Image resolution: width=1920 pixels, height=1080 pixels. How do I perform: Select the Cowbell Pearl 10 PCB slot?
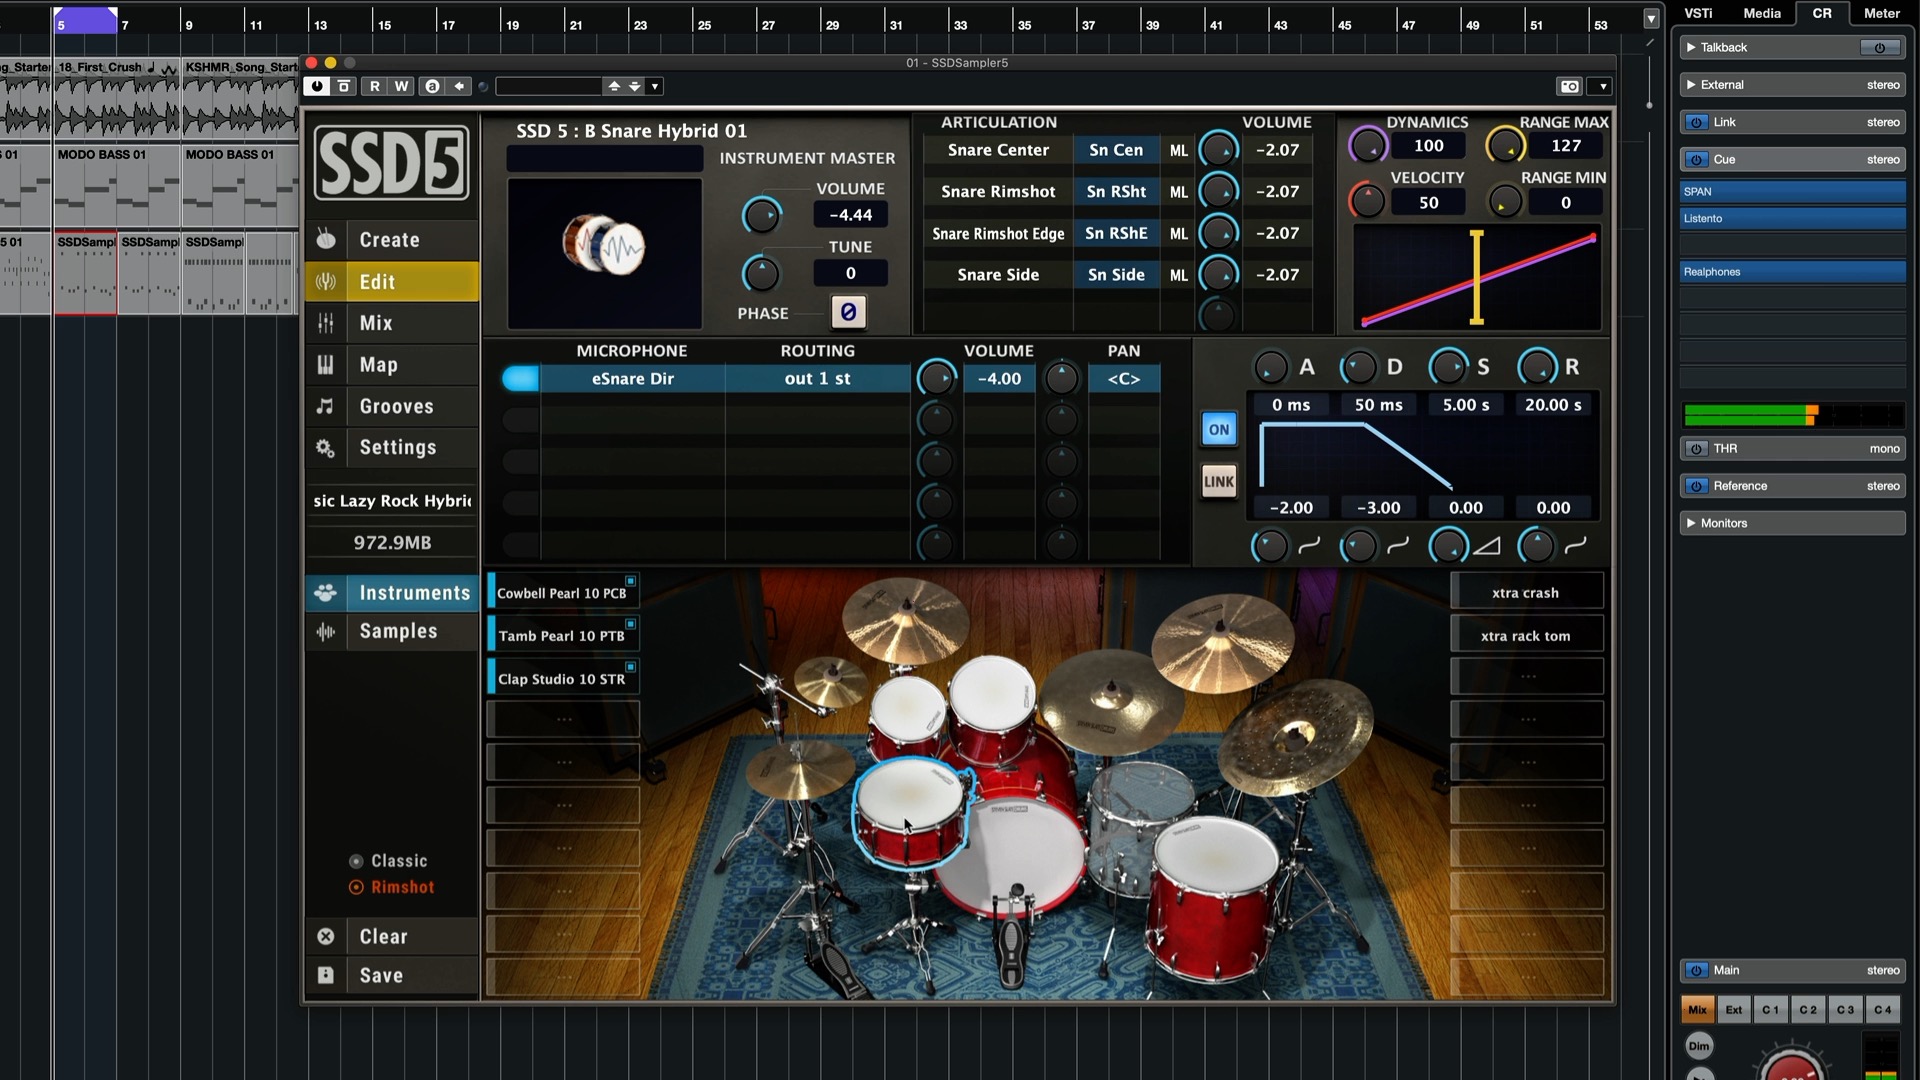(561, 593)
